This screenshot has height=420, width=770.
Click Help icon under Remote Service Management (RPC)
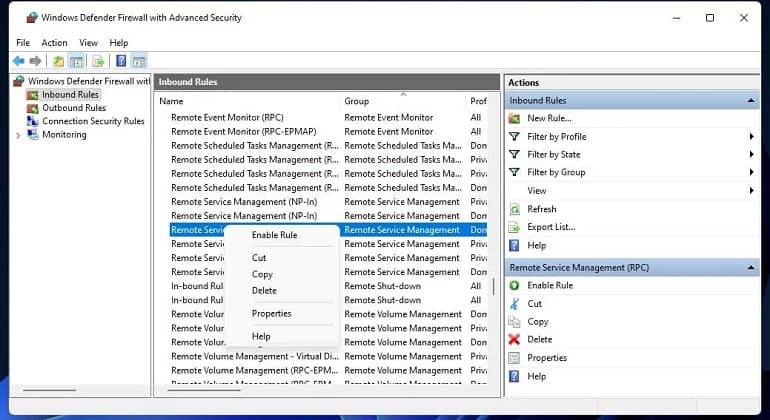tap(514, 376)
